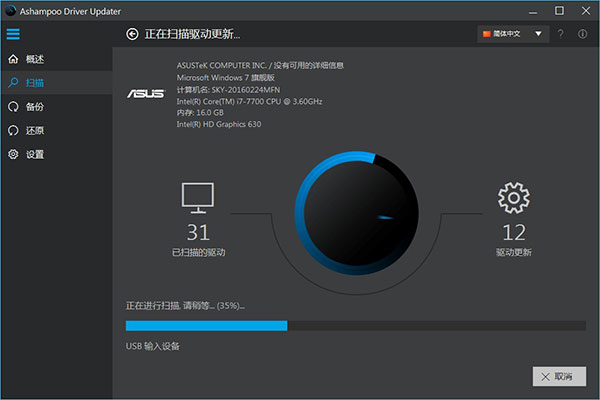Click the back arrow icon
Screen dimensions: 600x400
point(132,34)
